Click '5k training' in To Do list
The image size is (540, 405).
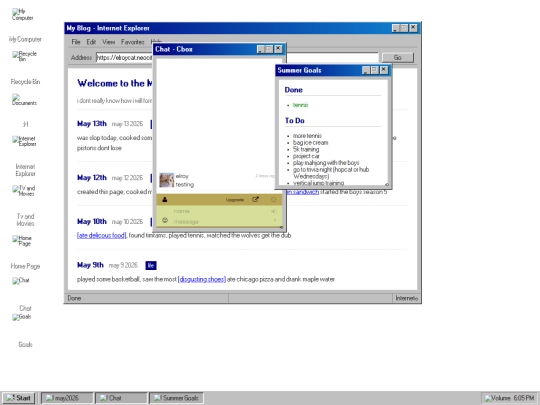tap(306, 149)
